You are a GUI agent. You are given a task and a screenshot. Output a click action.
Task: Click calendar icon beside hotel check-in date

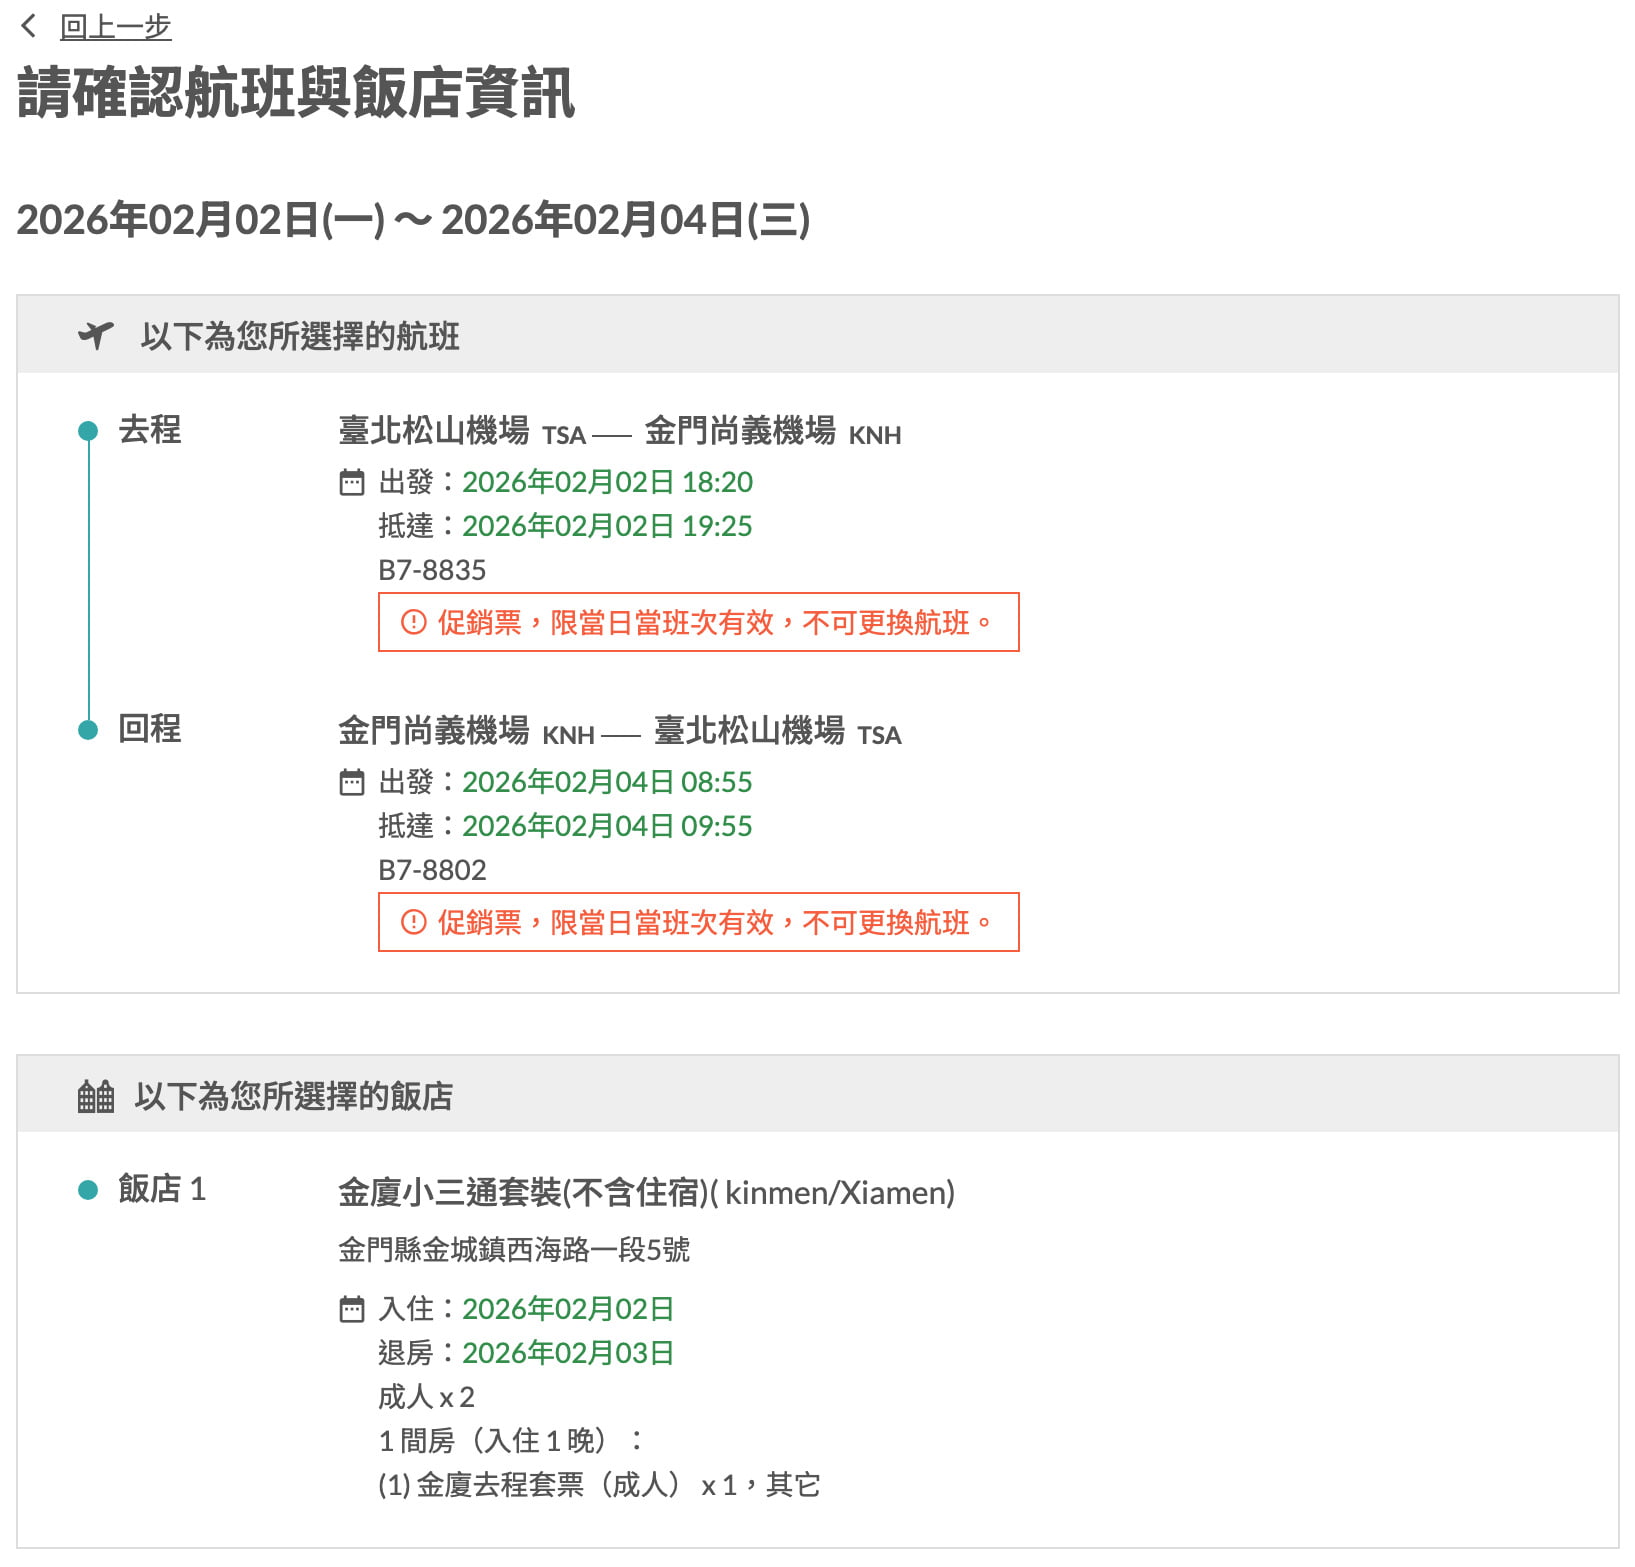point(352,1309)
